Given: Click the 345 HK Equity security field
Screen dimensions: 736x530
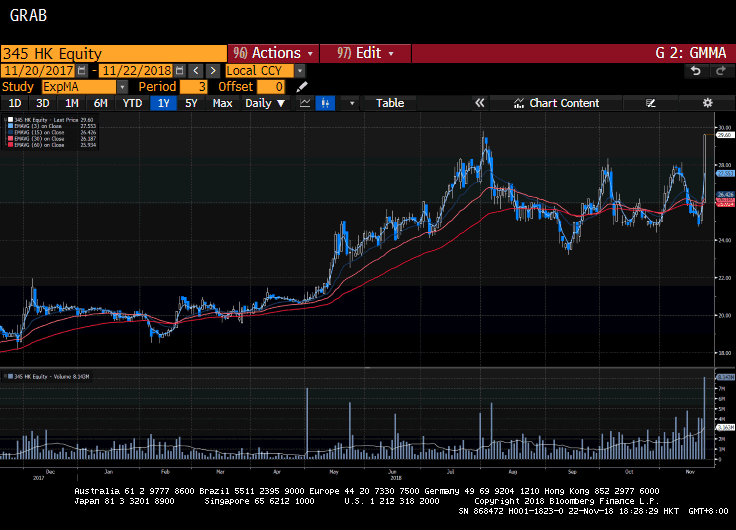Looking at the screenshot, I should tap(114, 54).
